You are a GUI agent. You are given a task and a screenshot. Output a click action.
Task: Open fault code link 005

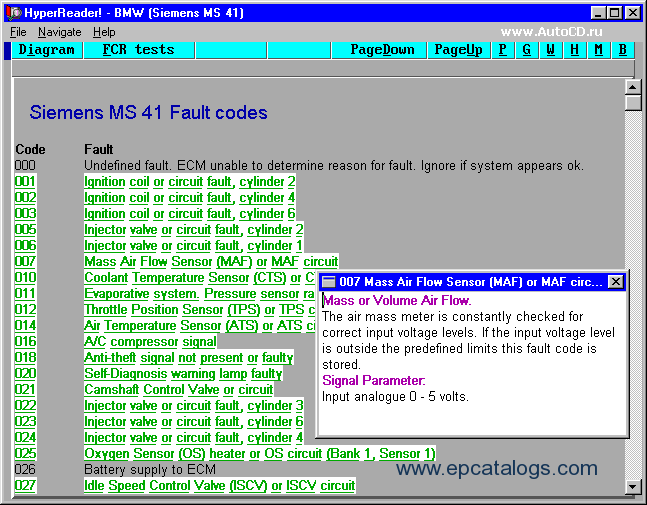click(x=25, y=230)
